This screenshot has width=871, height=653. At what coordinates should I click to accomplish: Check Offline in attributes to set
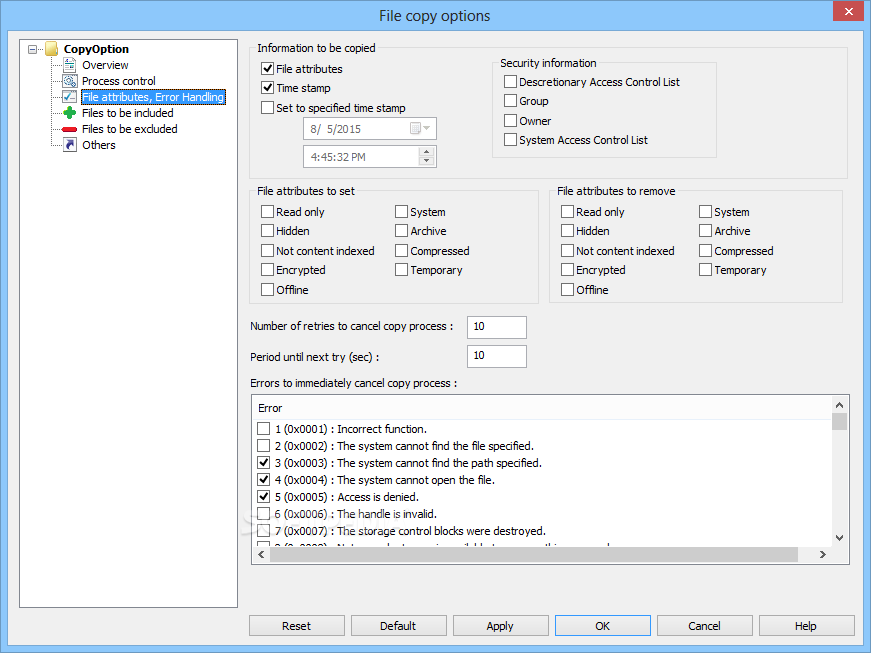(267, 290)
